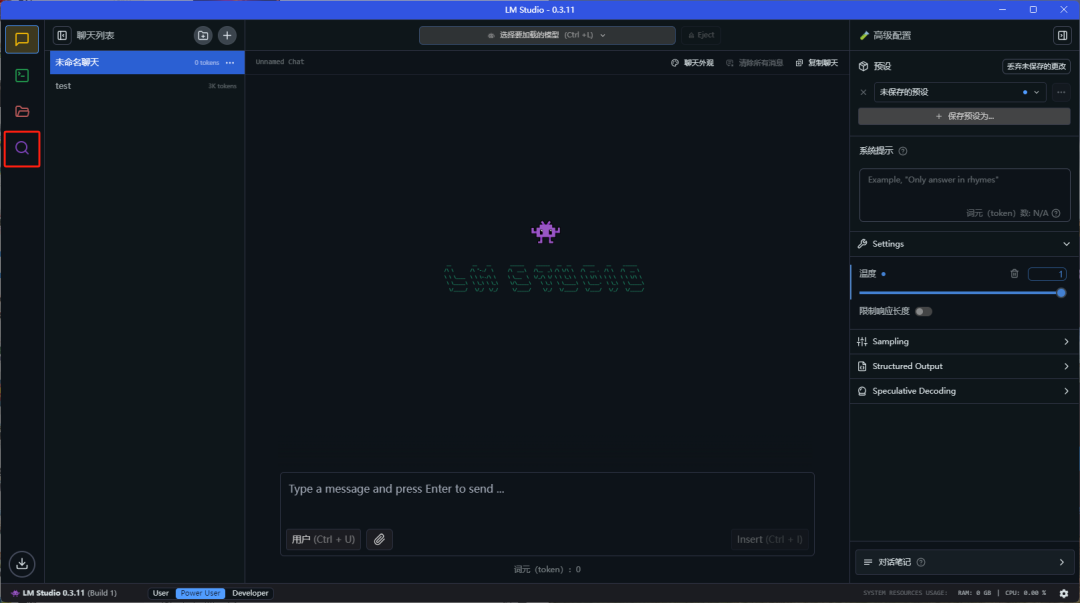Image resolution: width=1080 pixels, height=603 pixels.
Task: Open app settings gear in status bar
Action: click(1063, 593)
